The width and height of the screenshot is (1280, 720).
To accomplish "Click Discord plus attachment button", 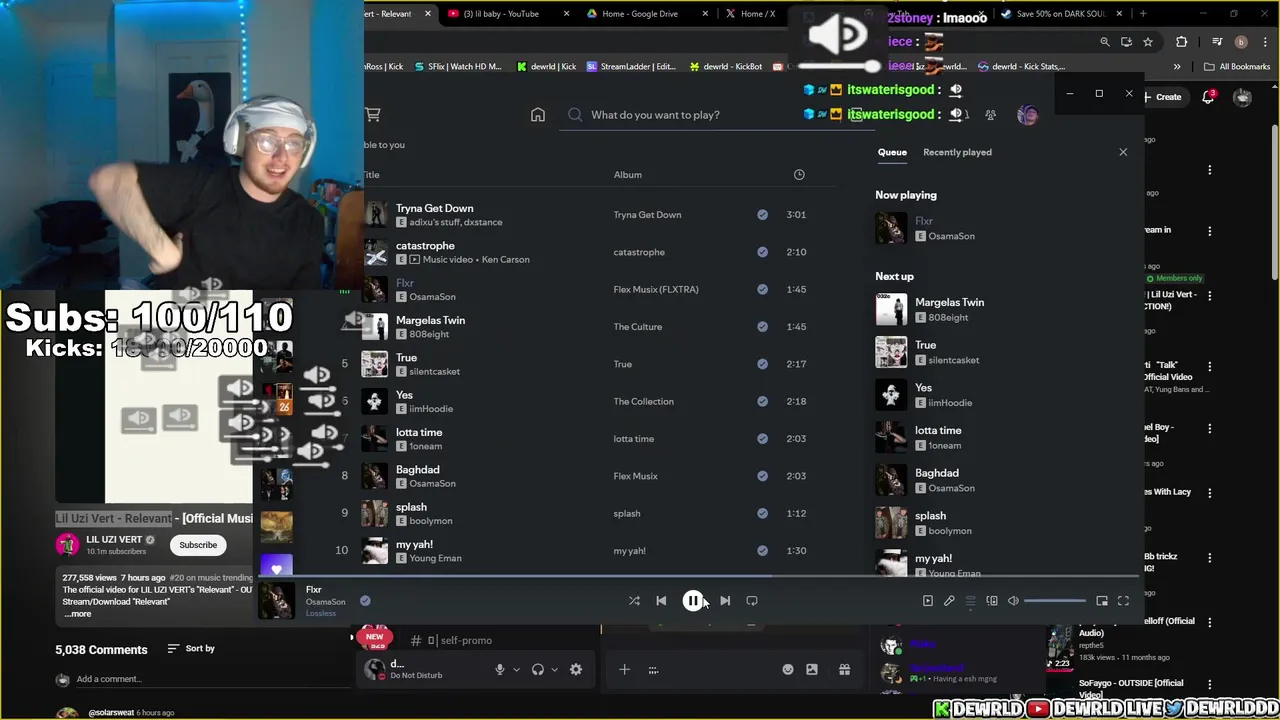I will [624, 670].
